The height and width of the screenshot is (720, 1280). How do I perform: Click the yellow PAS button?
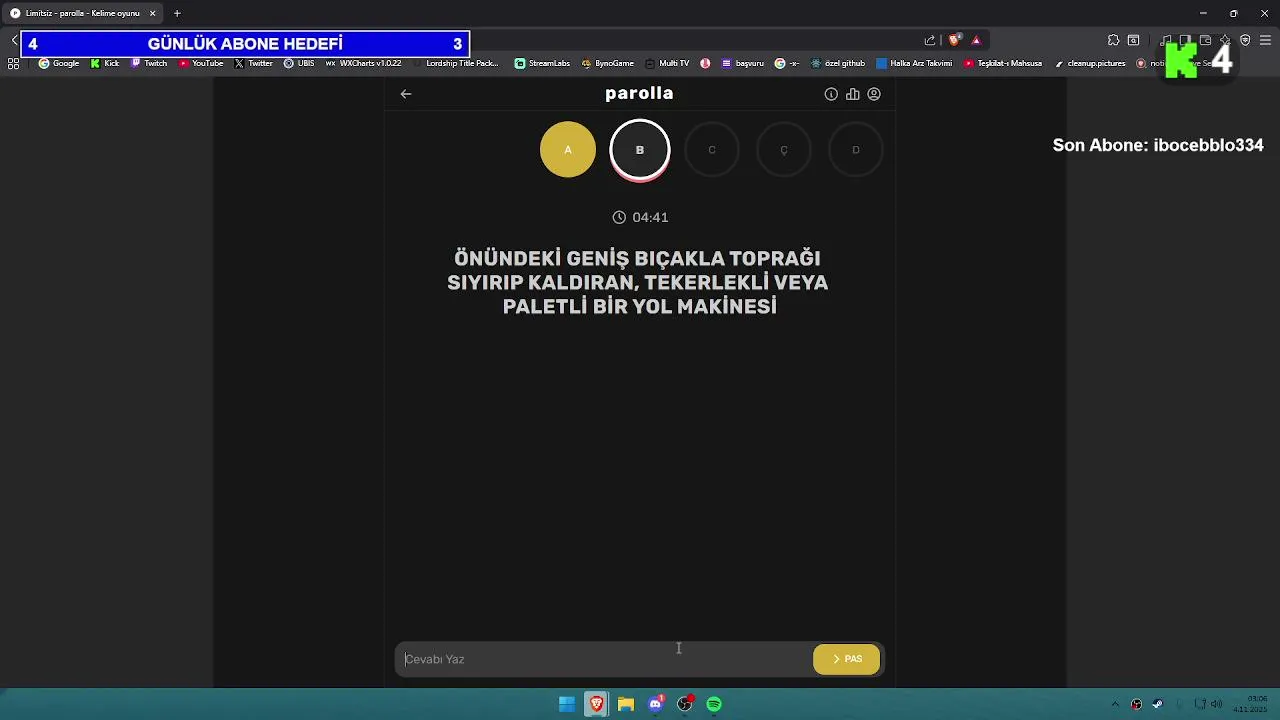847,659
